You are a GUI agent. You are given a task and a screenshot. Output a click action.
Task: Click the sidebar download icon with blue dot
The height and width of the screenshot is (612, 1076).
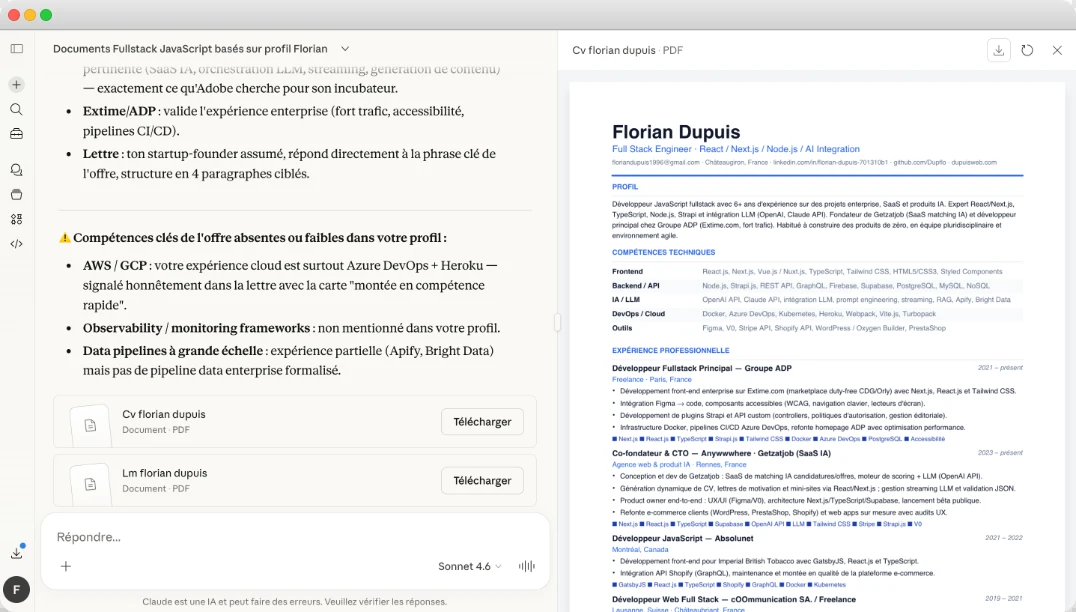point(16,553)
